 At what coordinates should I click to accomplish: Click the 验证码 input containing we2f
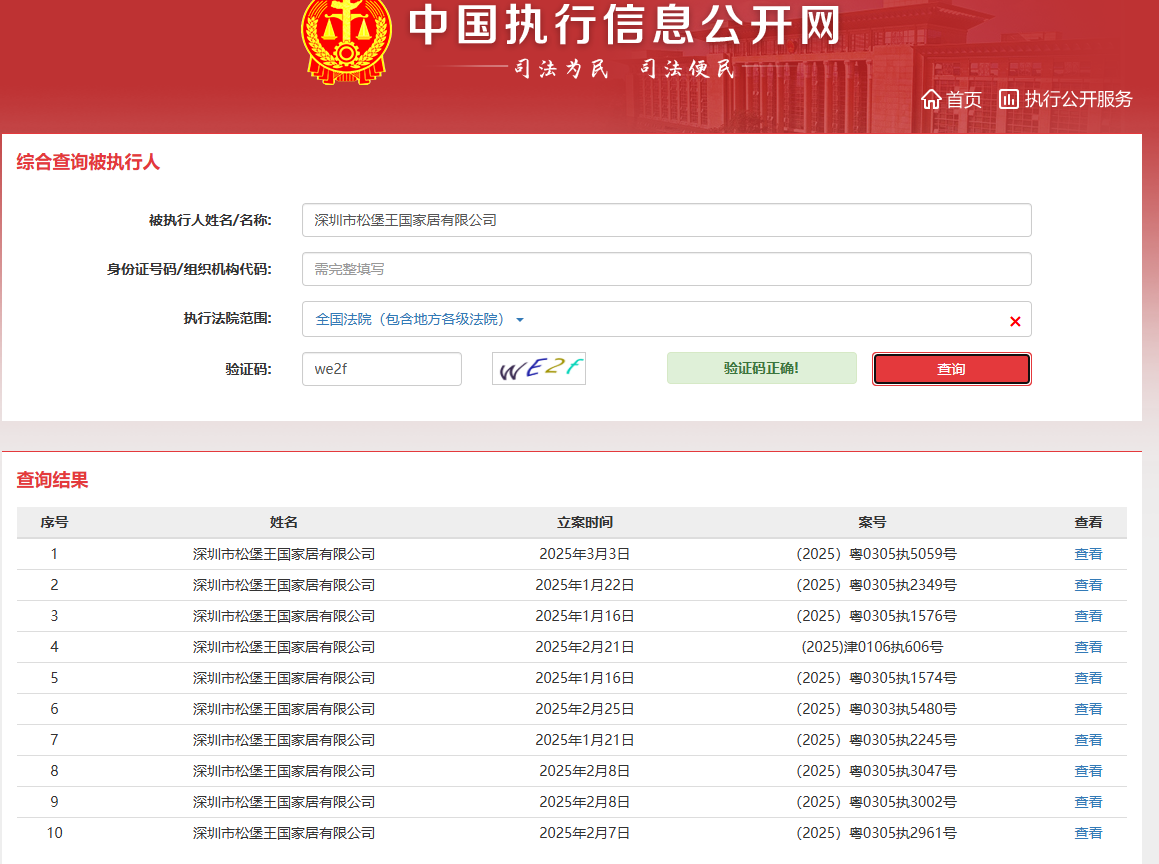pyautogui.click(x=381, y=369)
